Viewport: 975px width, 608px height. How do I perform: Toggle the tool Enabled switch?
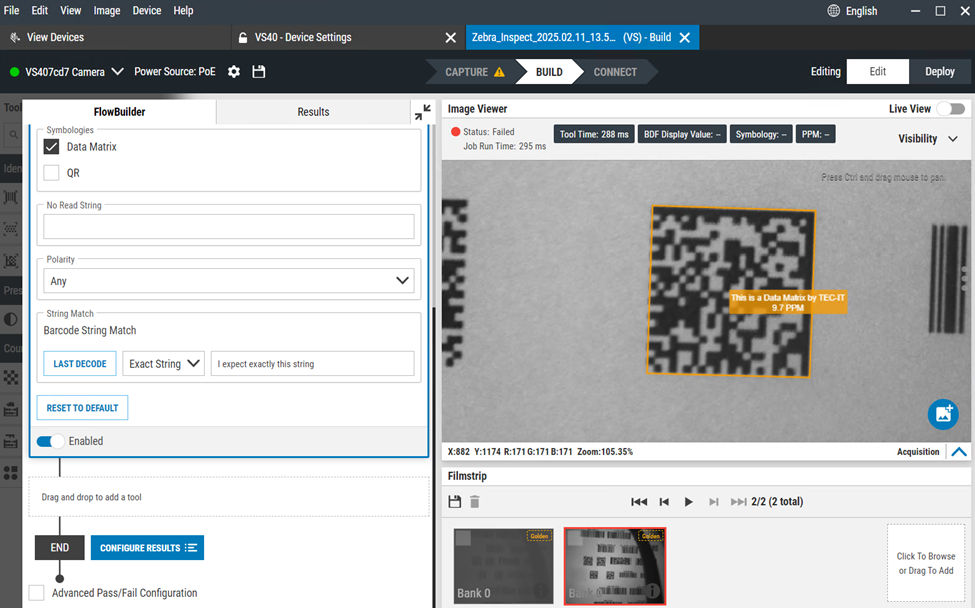(50, 441)
